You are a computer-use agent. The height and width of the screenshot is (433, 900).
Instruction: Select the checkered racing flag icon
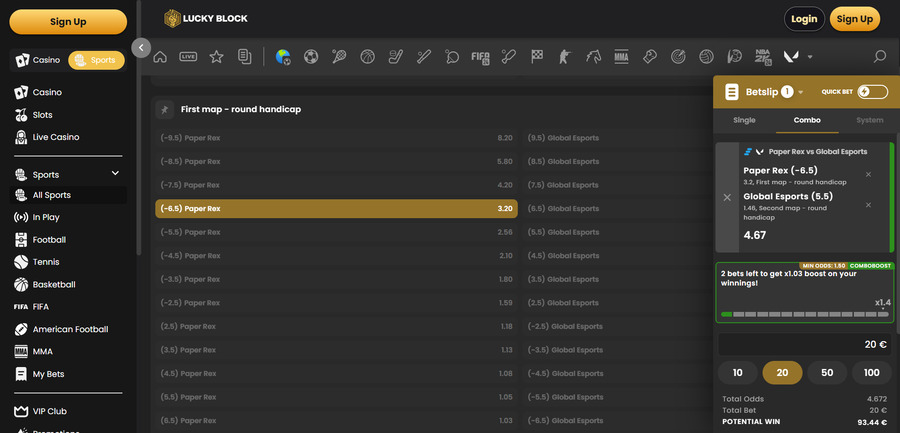(537, 56)
